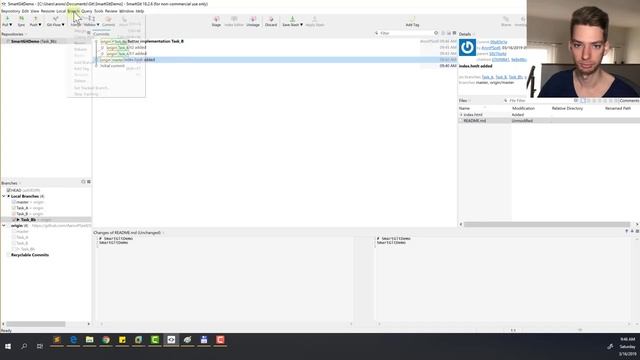Image resolution: width=640 pixels, height=360 pixels.
Task: Click the Discard toolbar icon
Action: pos(271,19)
